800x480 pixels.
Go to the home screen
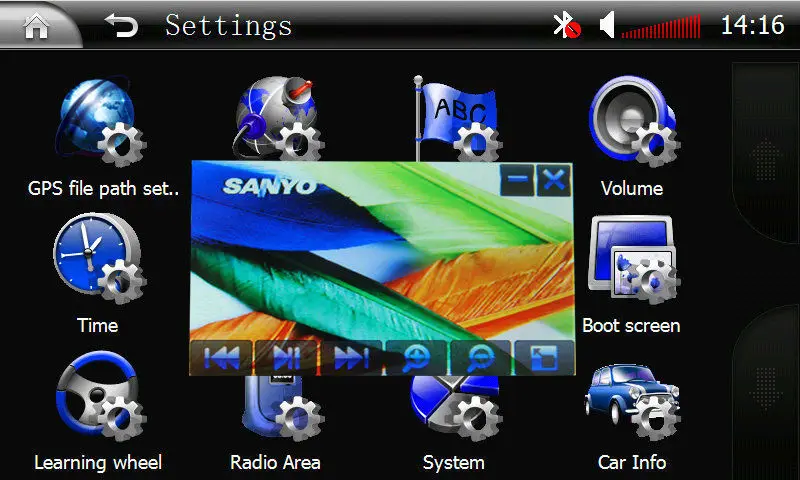36,26
